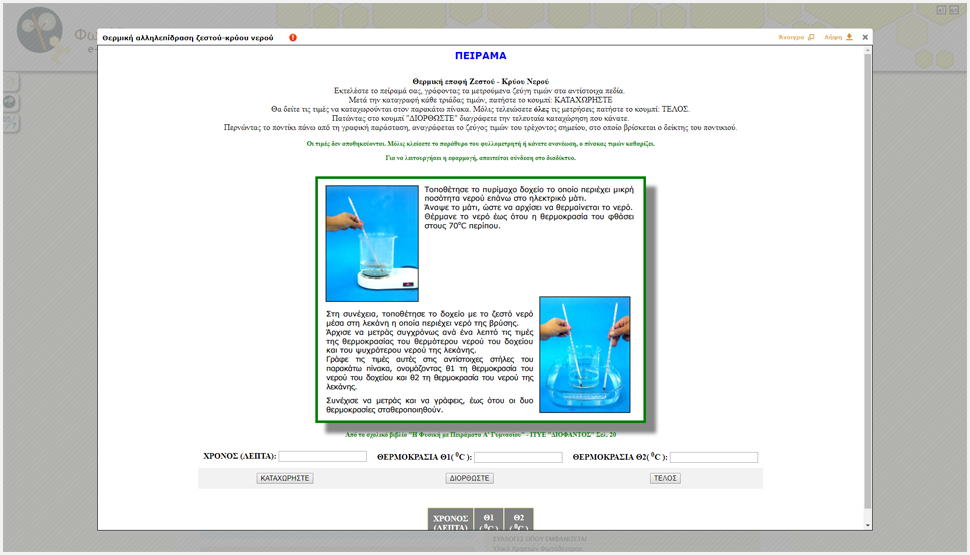Finish the measurements with the ΤΕΛΟΣ button

665,478
